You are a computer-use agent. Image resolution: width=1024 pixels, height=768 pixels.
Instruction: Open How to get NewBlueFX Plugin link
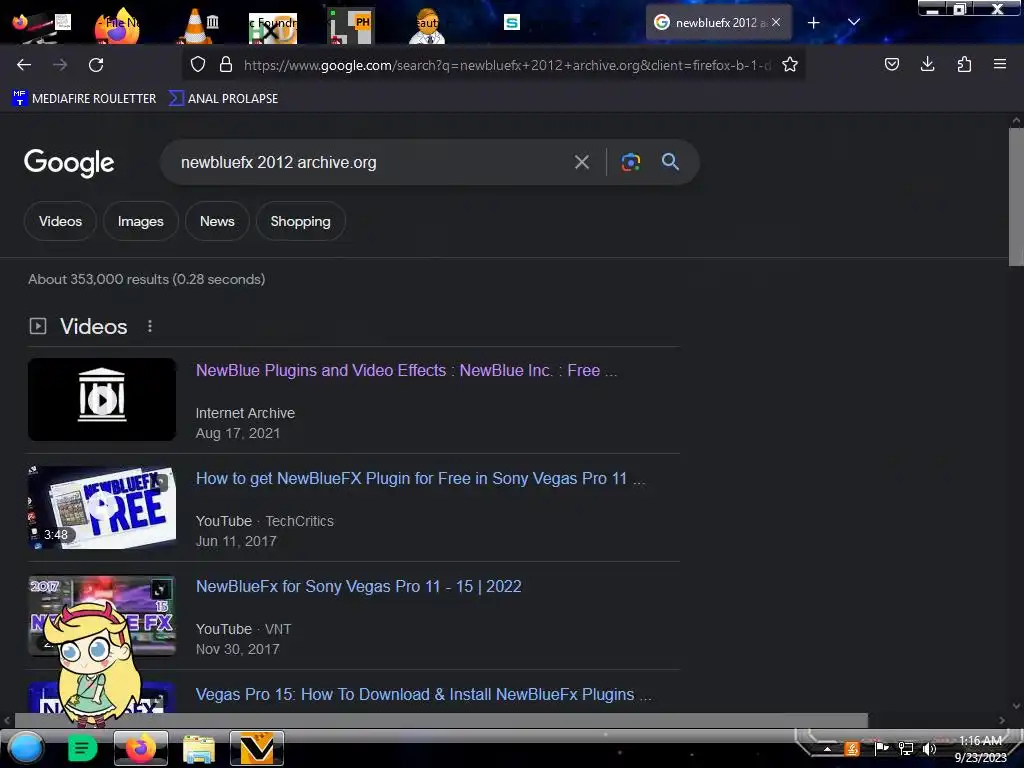[421, 478]
